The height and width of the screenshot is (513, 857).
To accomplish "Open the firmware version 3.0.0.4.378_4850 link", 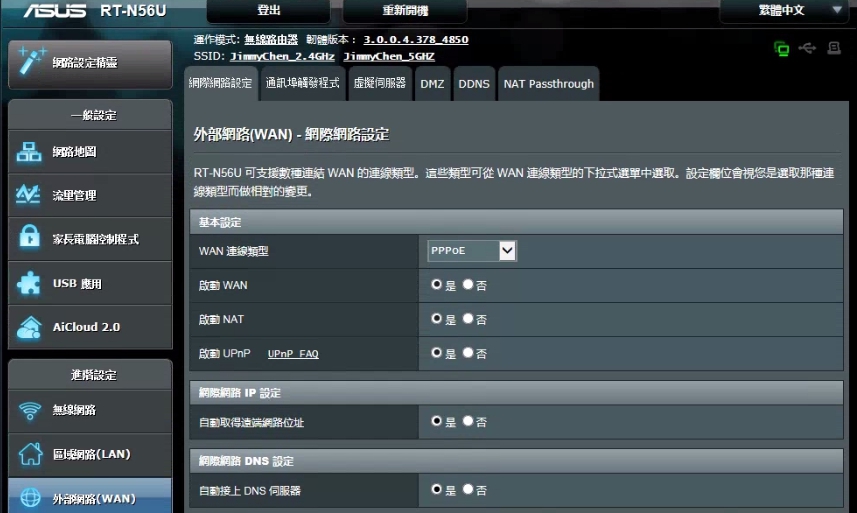I will [x=416, y=39].
